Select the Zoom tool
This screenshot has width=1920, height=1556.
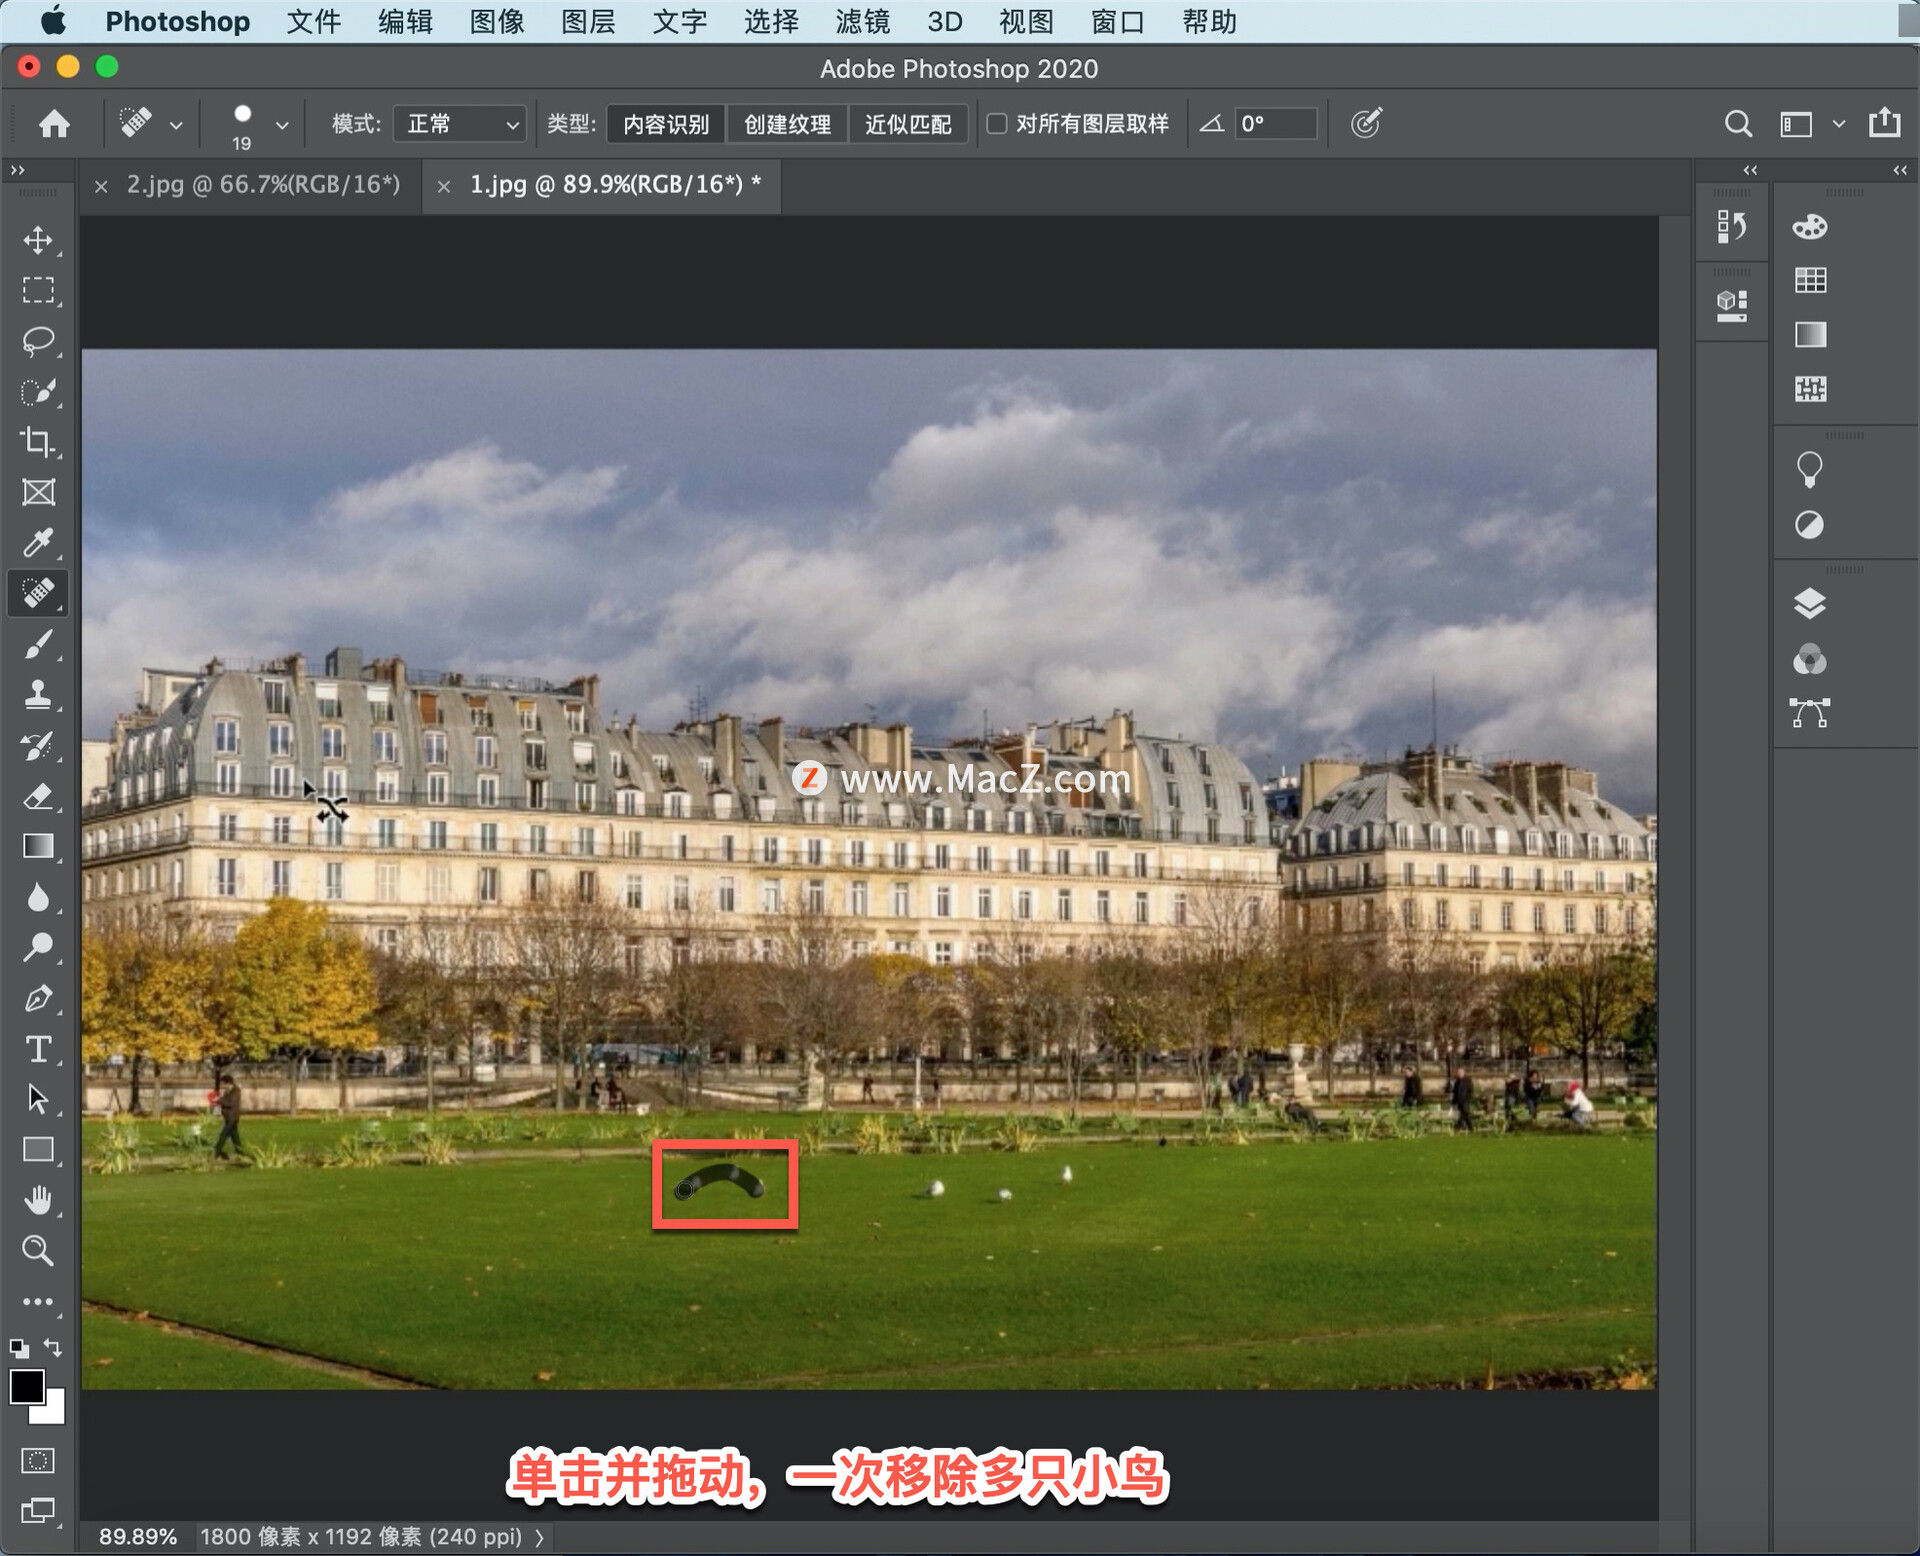pyautogui.click(x=38, y=1251)
